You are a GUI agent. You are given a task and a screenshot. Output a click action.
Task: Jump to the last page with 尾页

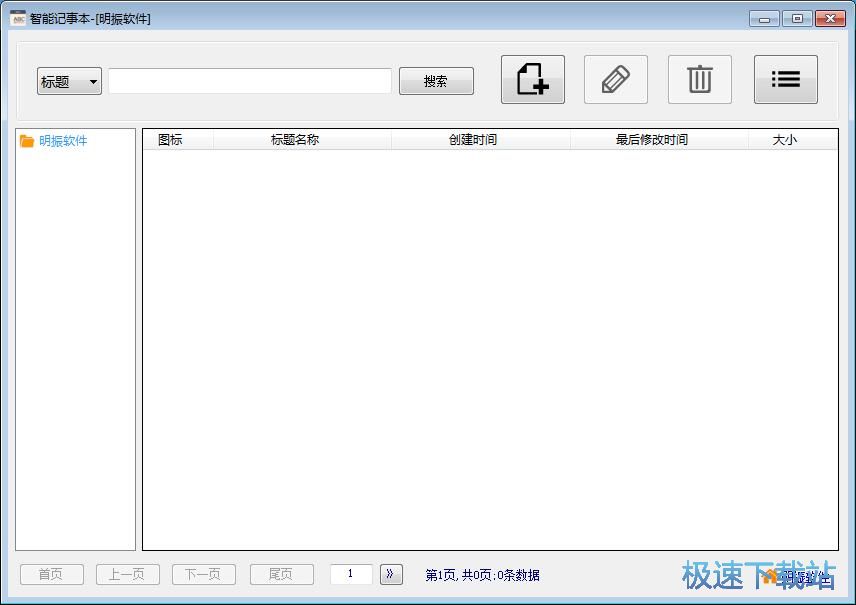282,574
